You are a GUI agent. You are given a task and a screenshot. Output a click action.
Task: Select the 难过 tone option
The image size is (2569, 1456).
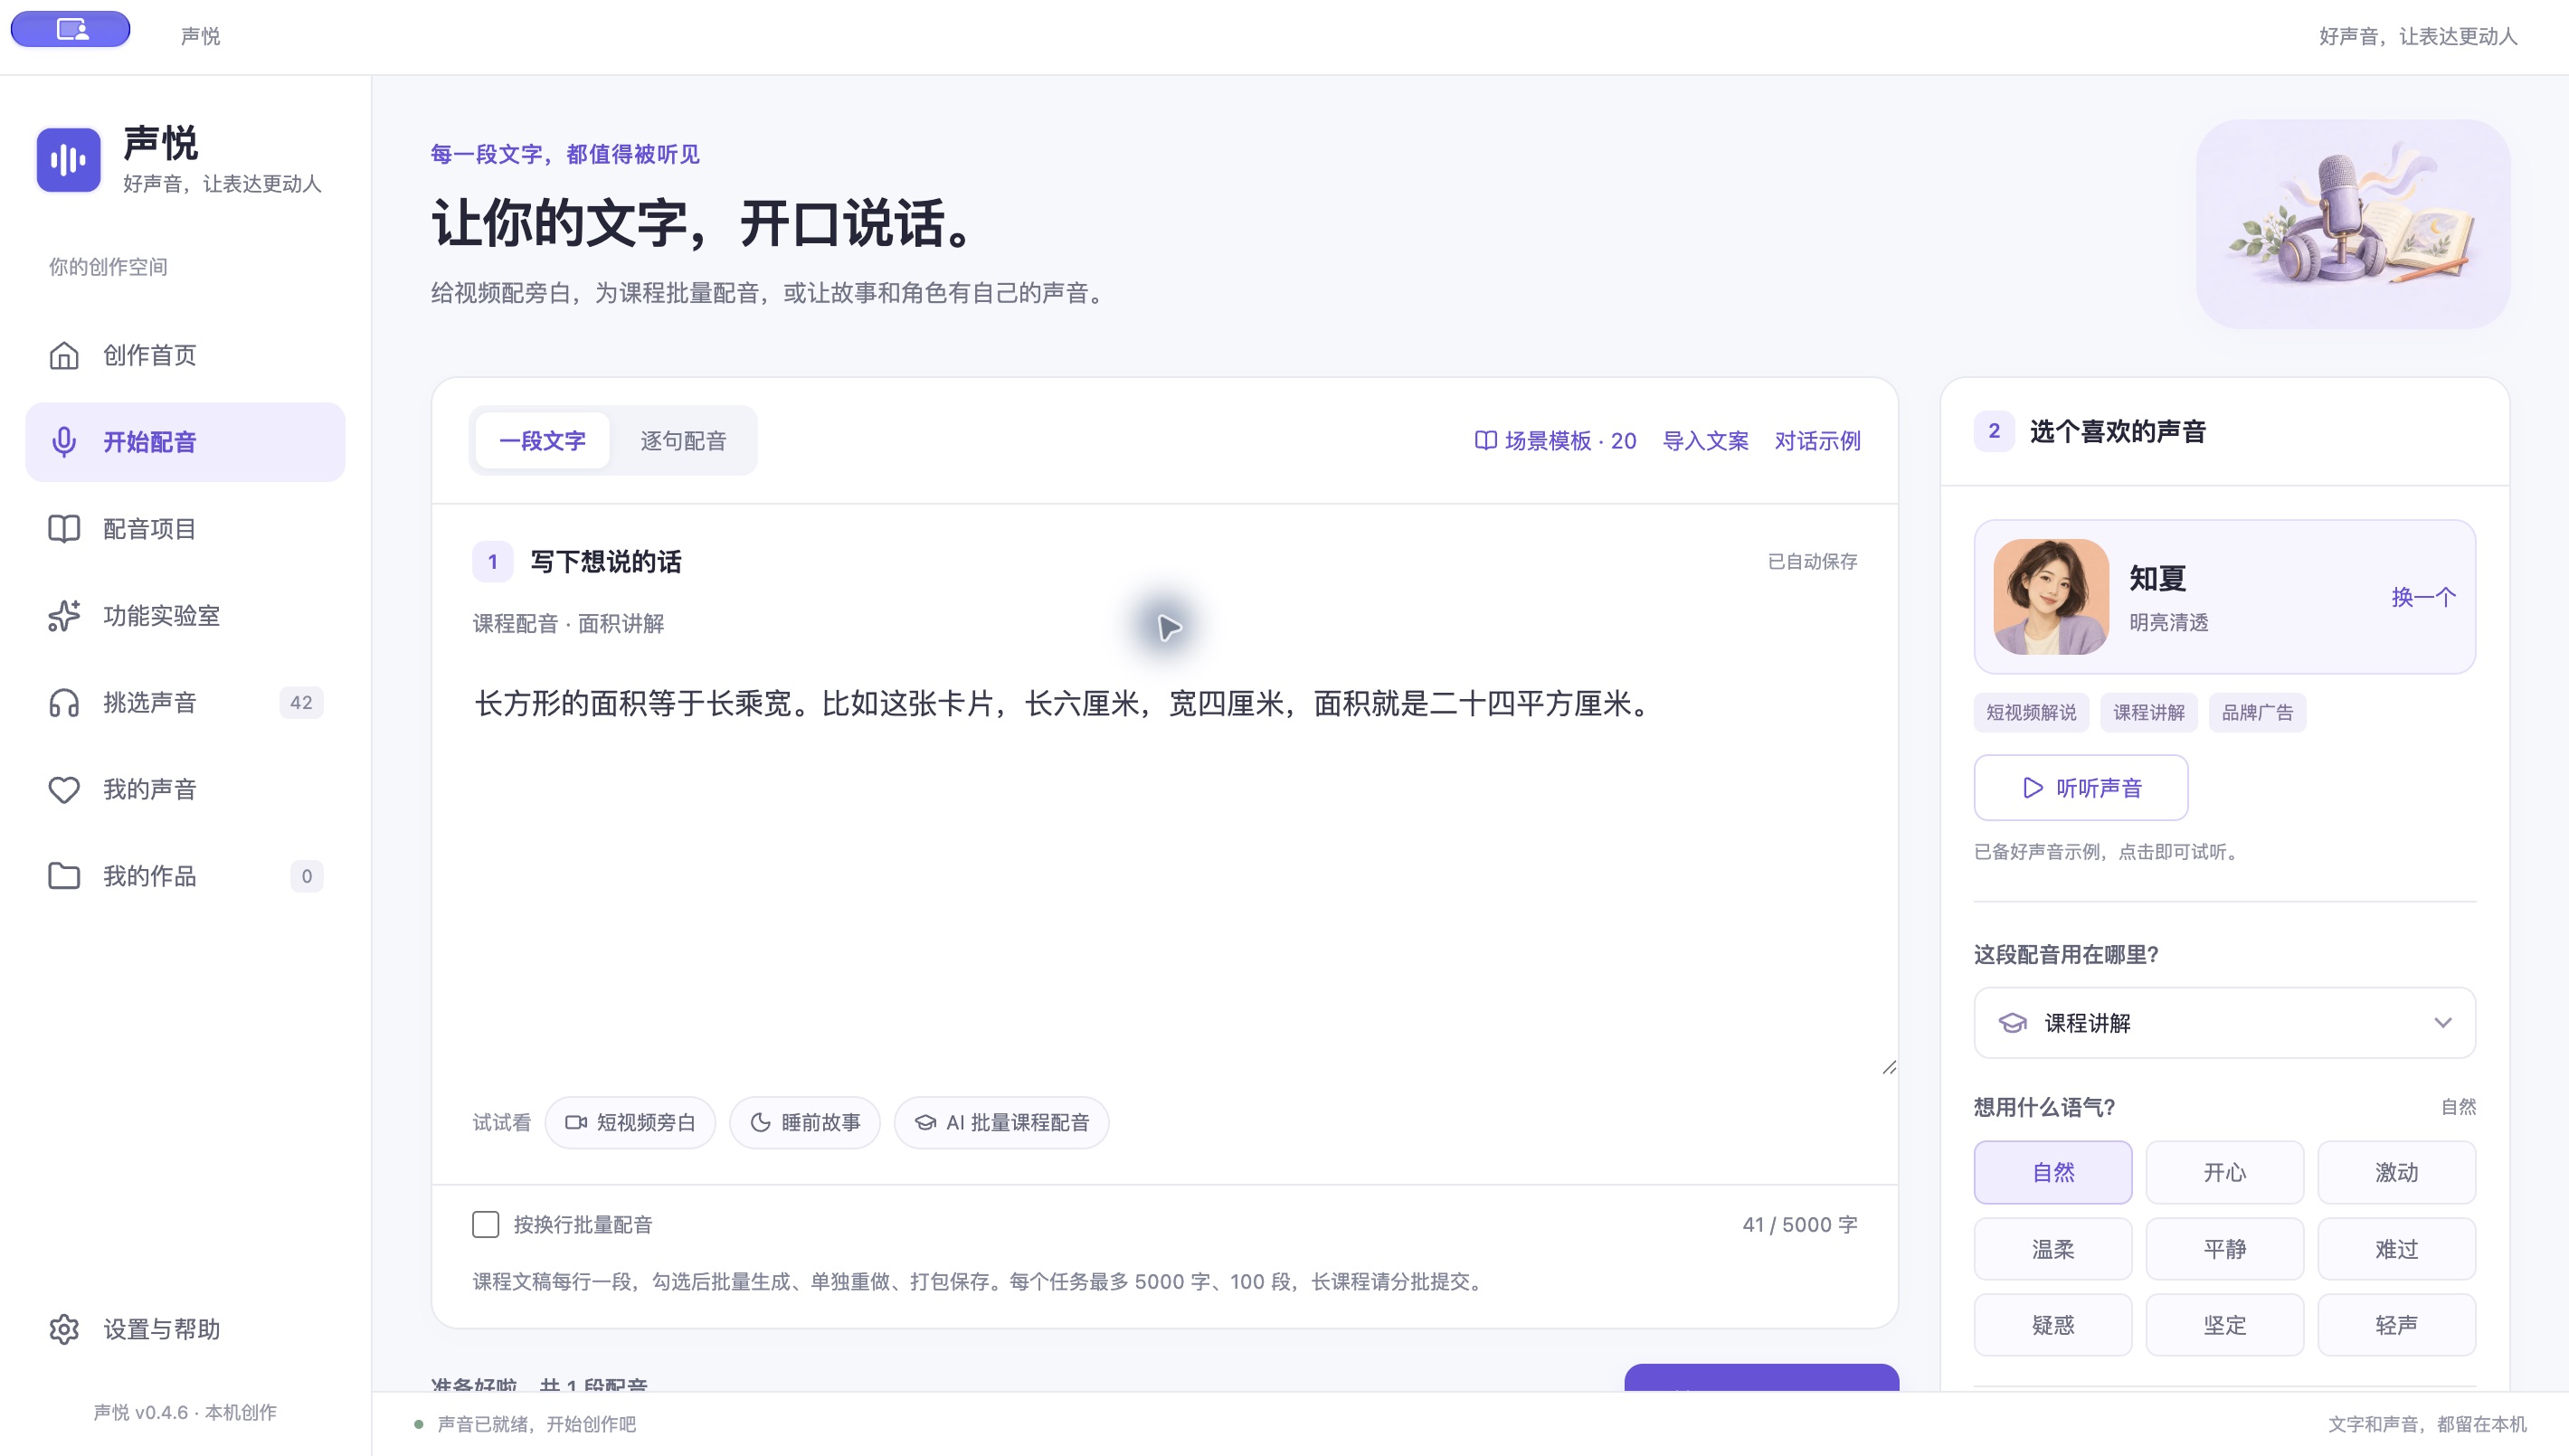click(x=2397, y=1249)
